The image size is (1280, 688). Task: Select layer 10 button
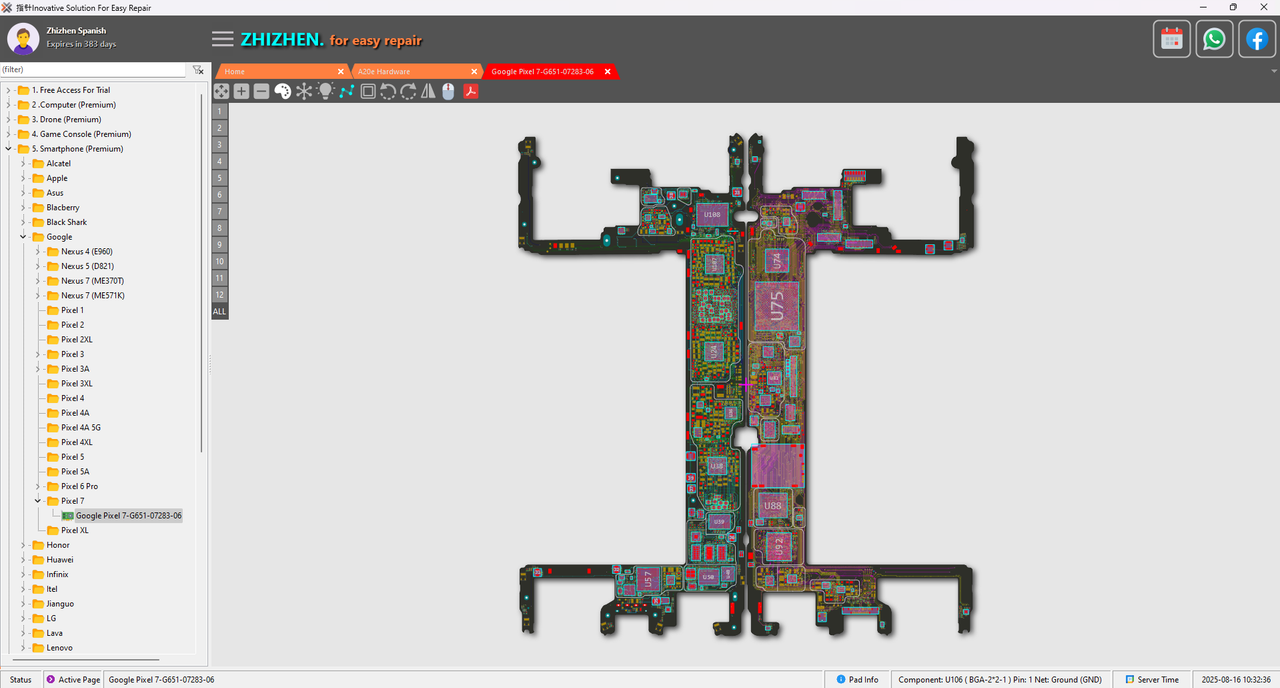[x=219, y=261]
